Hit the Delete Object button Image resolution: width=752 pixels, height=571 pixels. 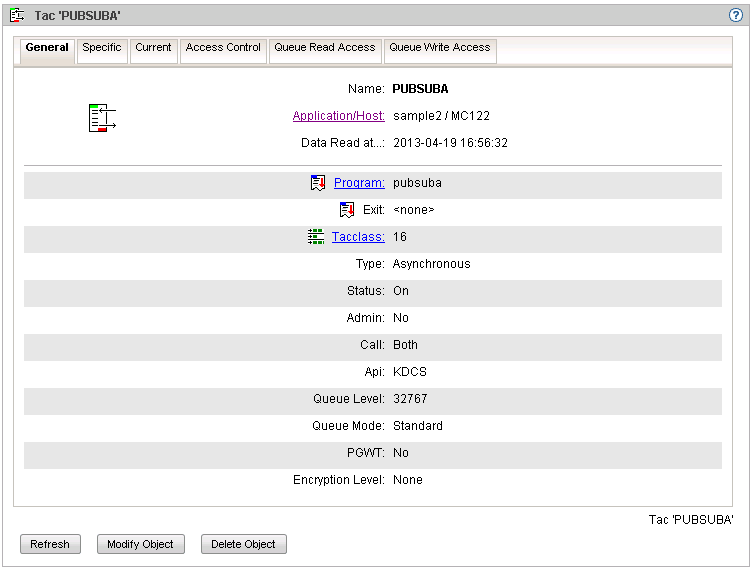[244, 544]
